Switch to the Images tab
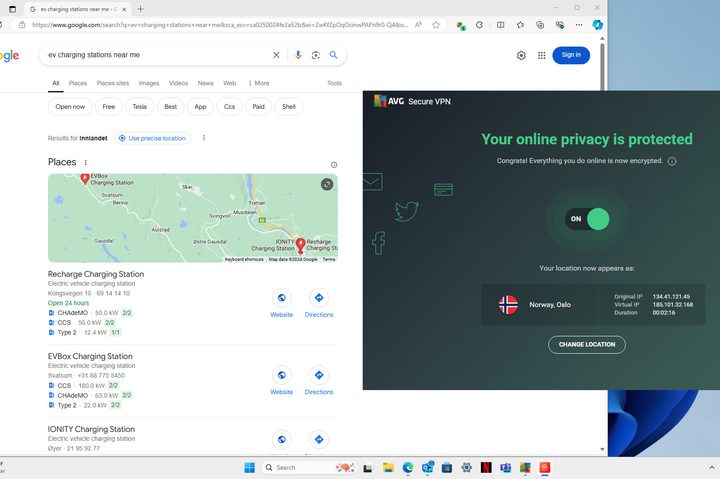720x479 pixels. pyautogui.click(x=149, y=83)
